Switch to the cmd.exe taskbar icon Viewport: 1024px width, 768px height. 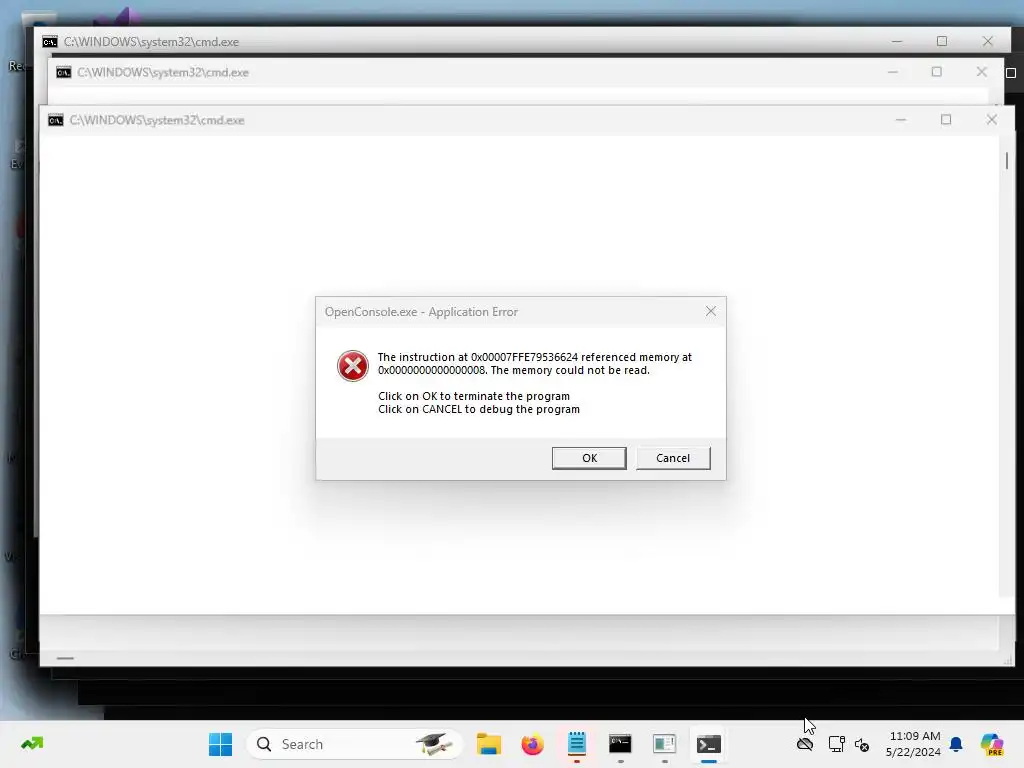(x=620, y=744)
